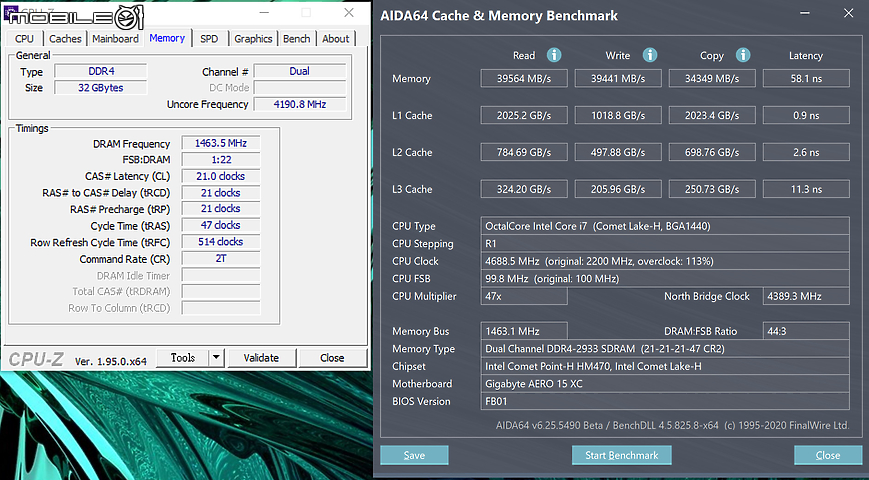Select Memory Copy value 34349 MB/s
The height and width of the screenshot is (480, 869).
712,79
